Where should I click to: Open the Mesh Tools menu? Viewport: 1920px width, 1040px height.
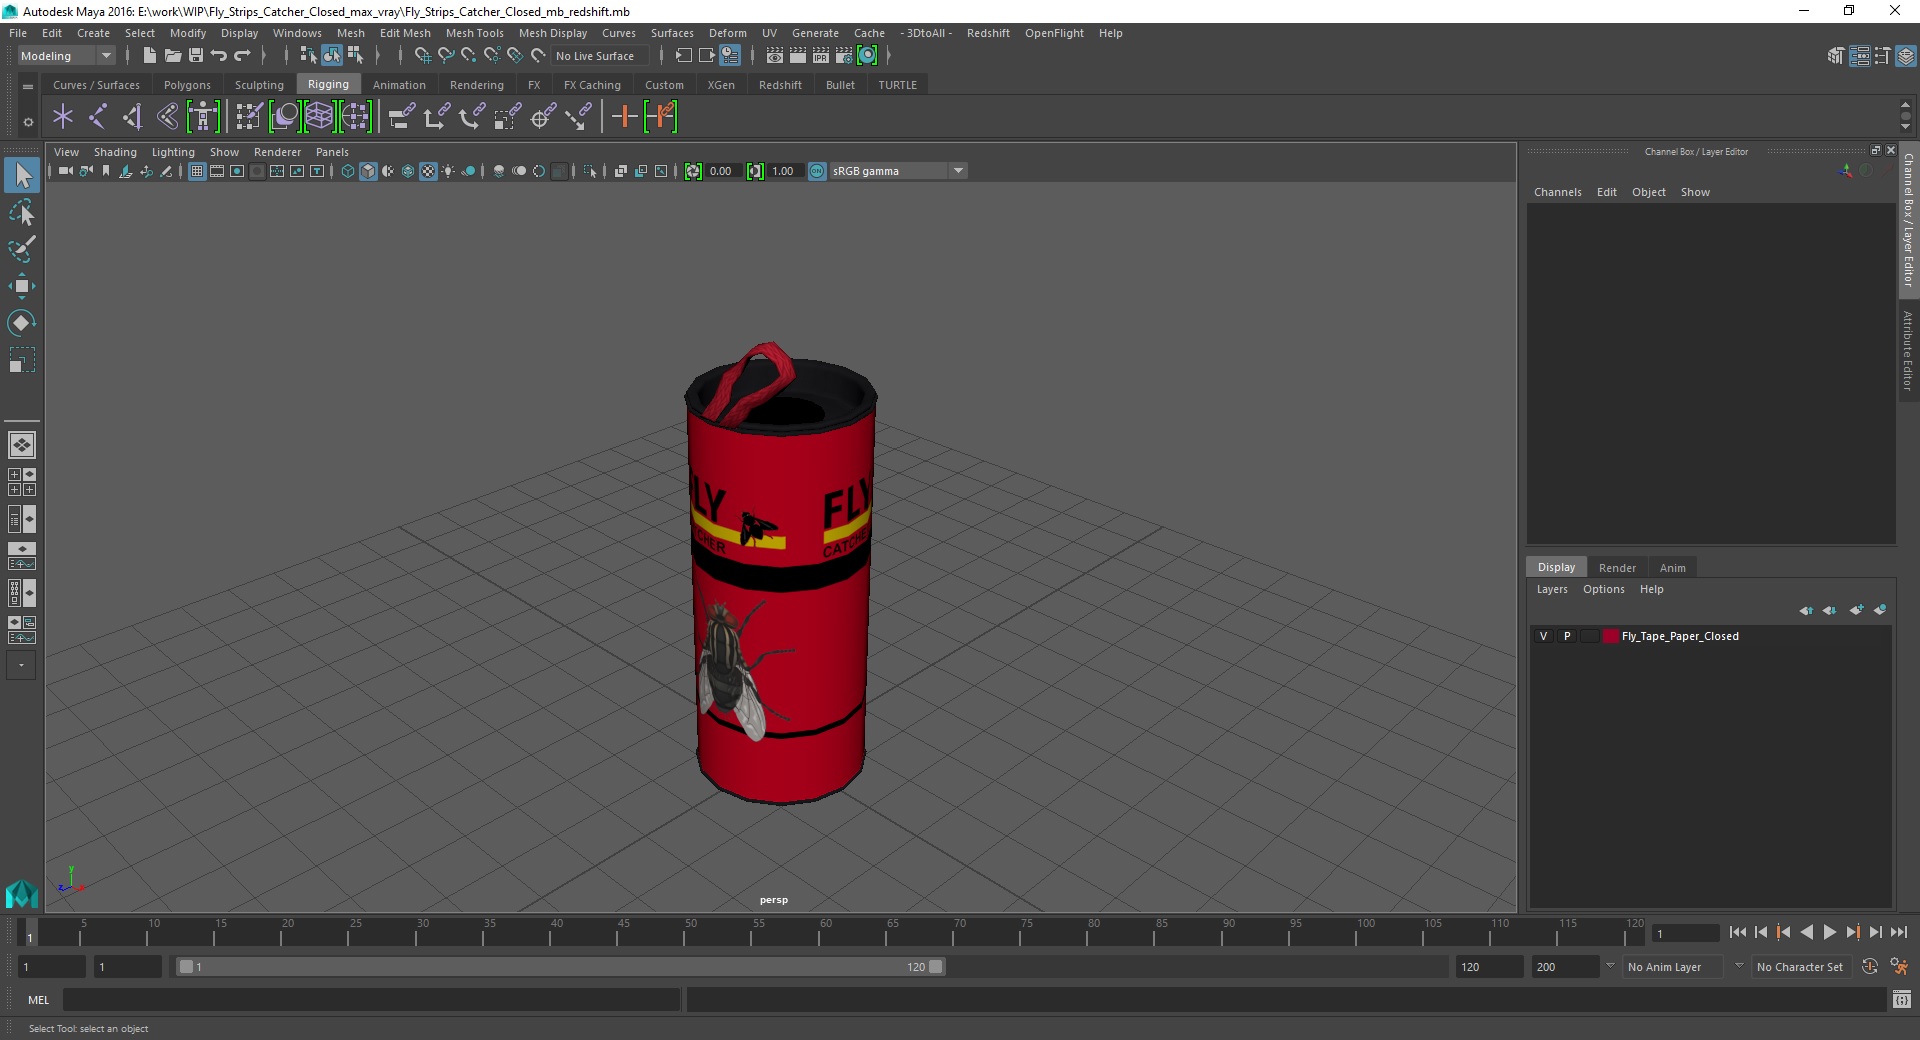pos(474,33)
